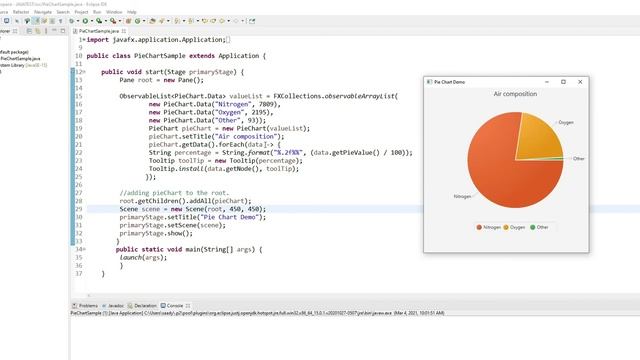This screenshot has width=640, height=360.
Task: Go to Previous Annotation via toolbar
Action: pyautogui.click(x=191, y=21)
